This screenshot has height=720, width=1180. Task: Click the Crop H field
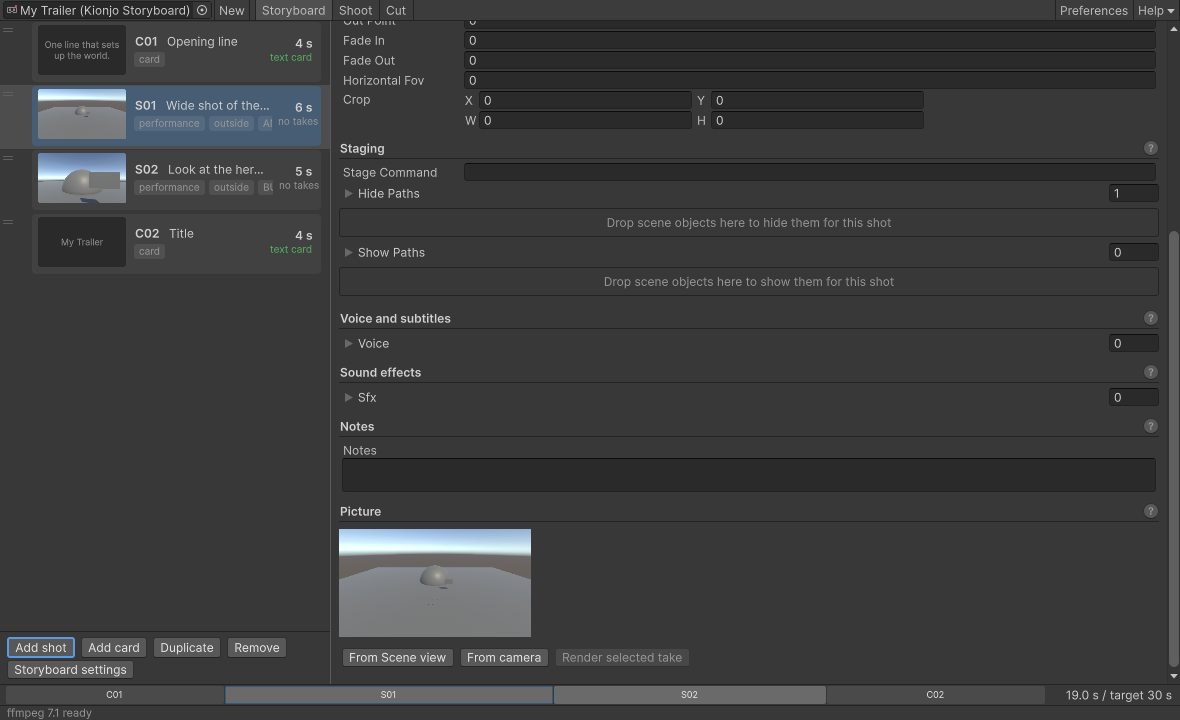coord(817,120)
